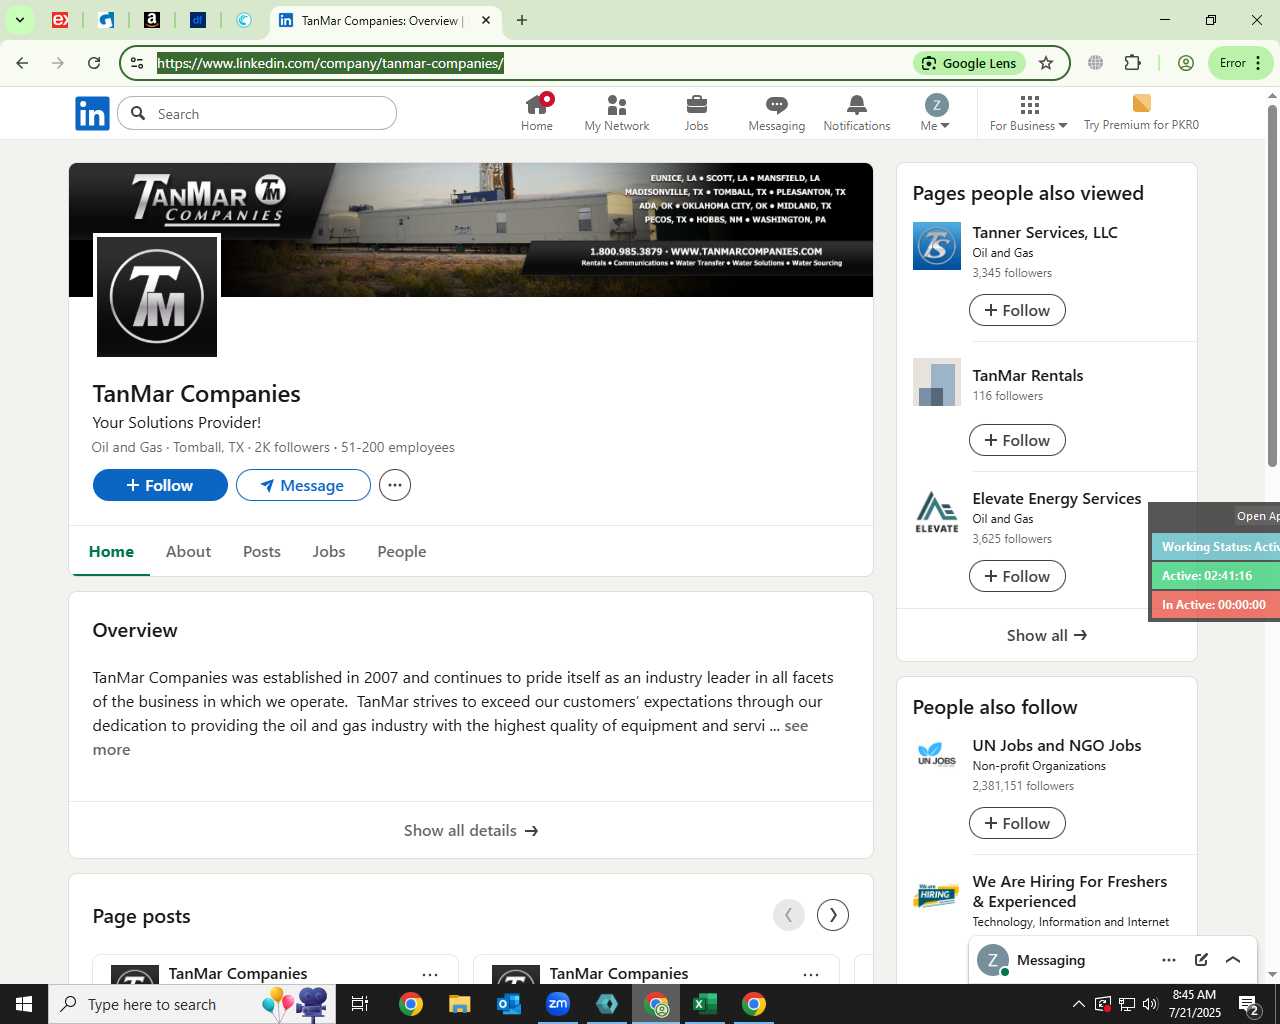Open Elevate Energy Services page
This screenshot has height=1024, width=1280.
[1057, 498]
